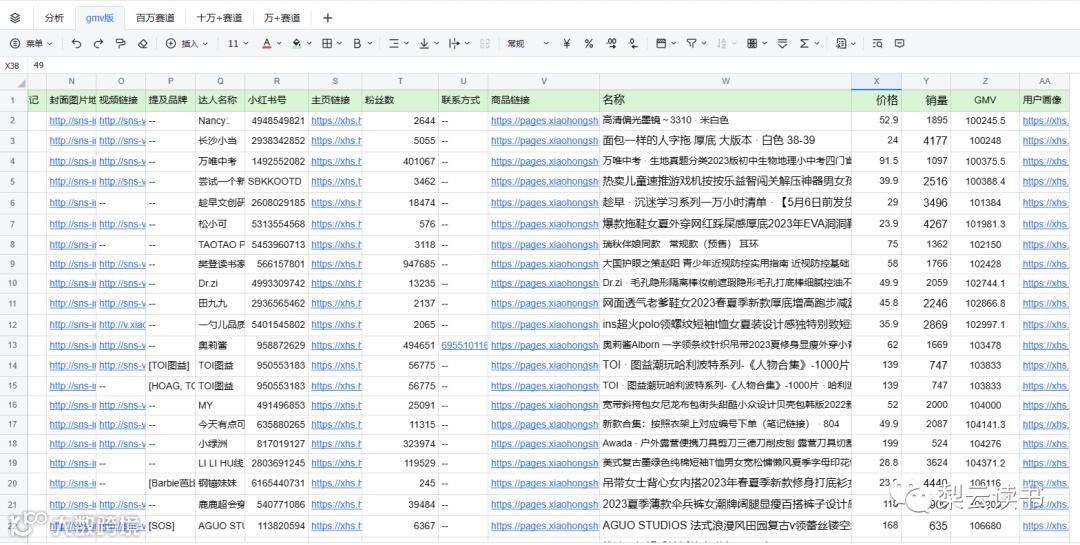Click the circled plus Insert icon
This screenshot has width=1080, height=545.
pos(171,43)
